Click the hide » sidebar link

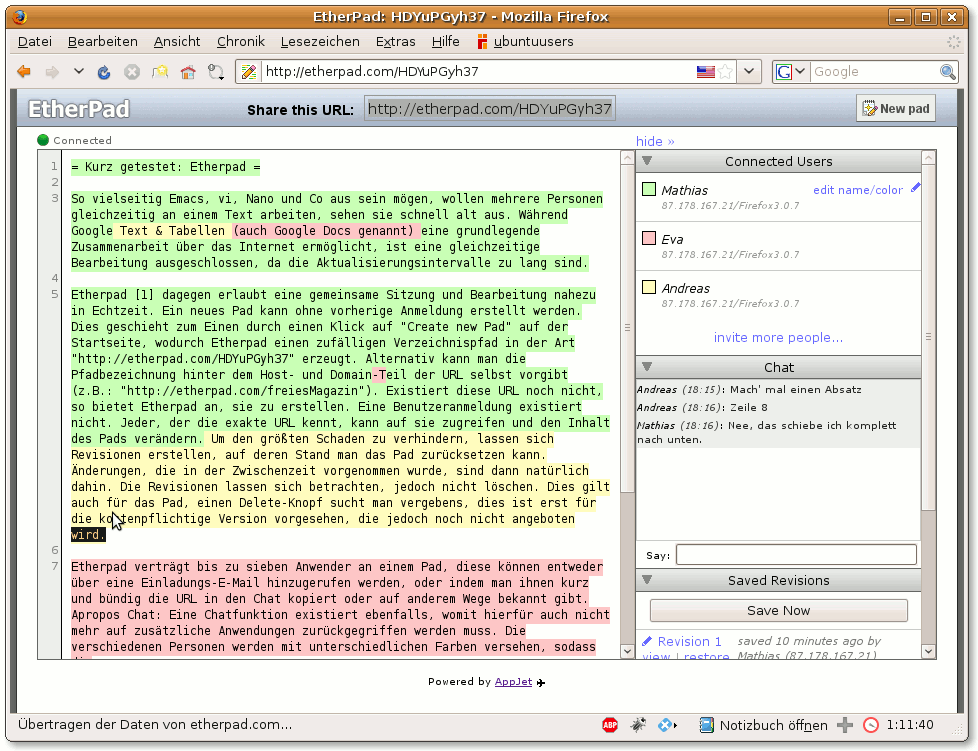click(655, 142)
